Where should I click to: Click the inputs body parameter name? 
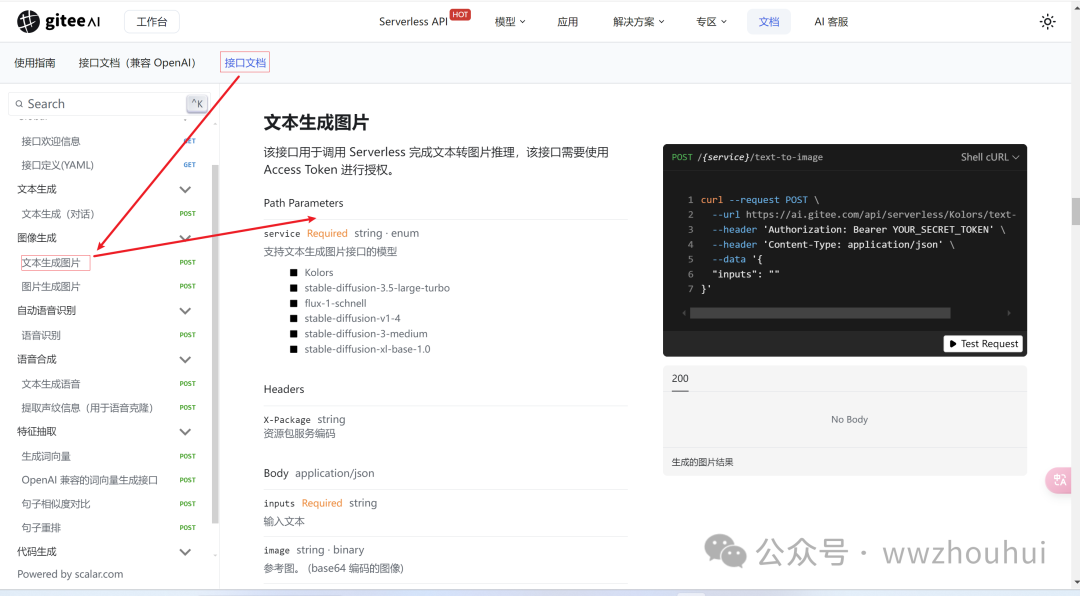coord(279,504)
